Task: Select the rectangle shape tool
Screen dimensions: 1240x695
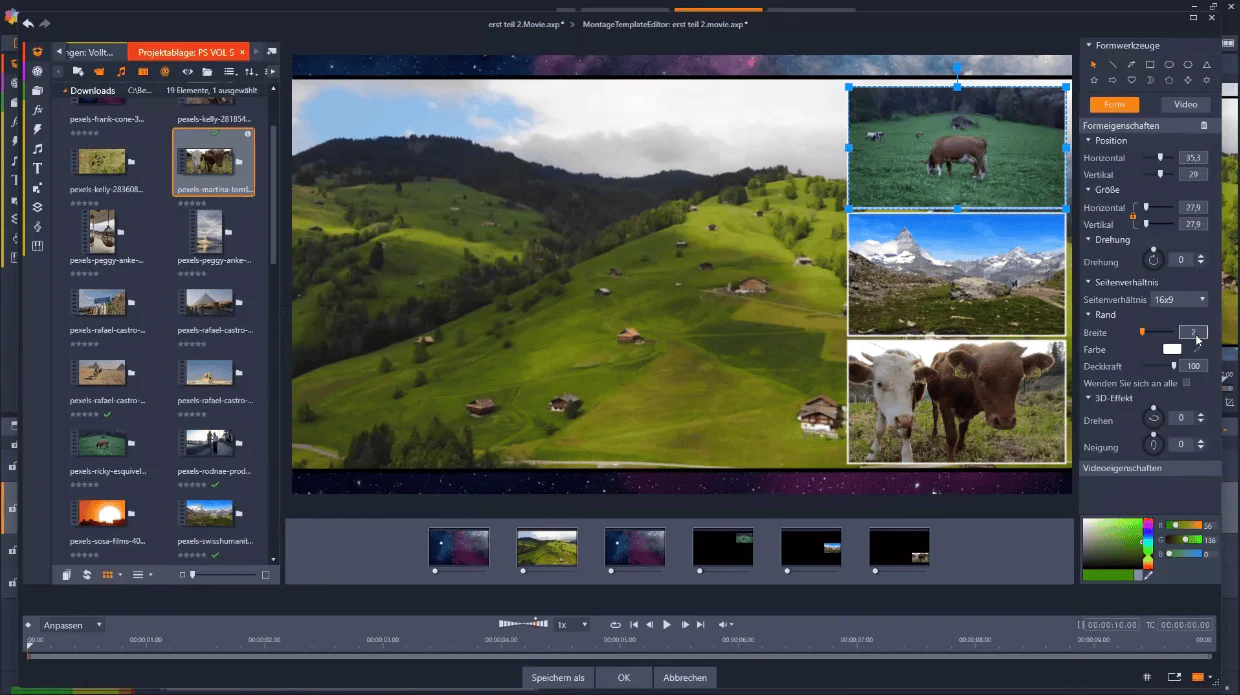Action: tap(1150, 64)
